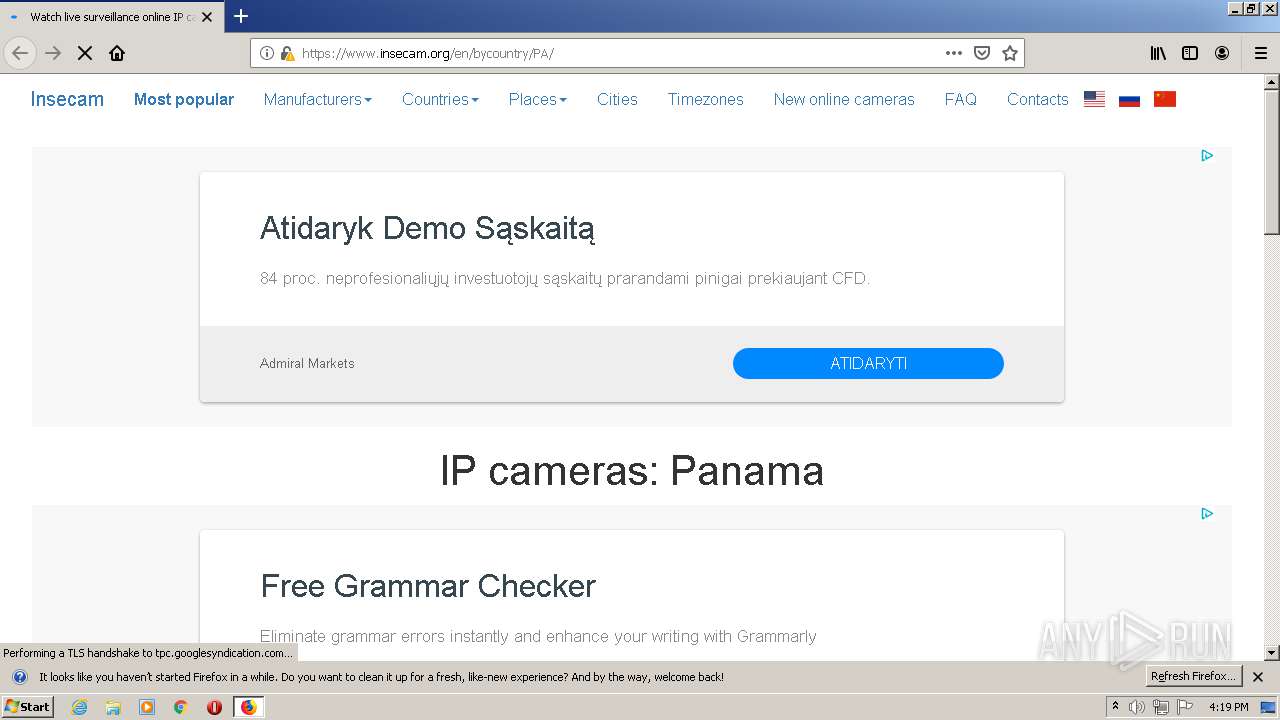Click the 'IP cameras: Panama' heading

coord(632,470)
